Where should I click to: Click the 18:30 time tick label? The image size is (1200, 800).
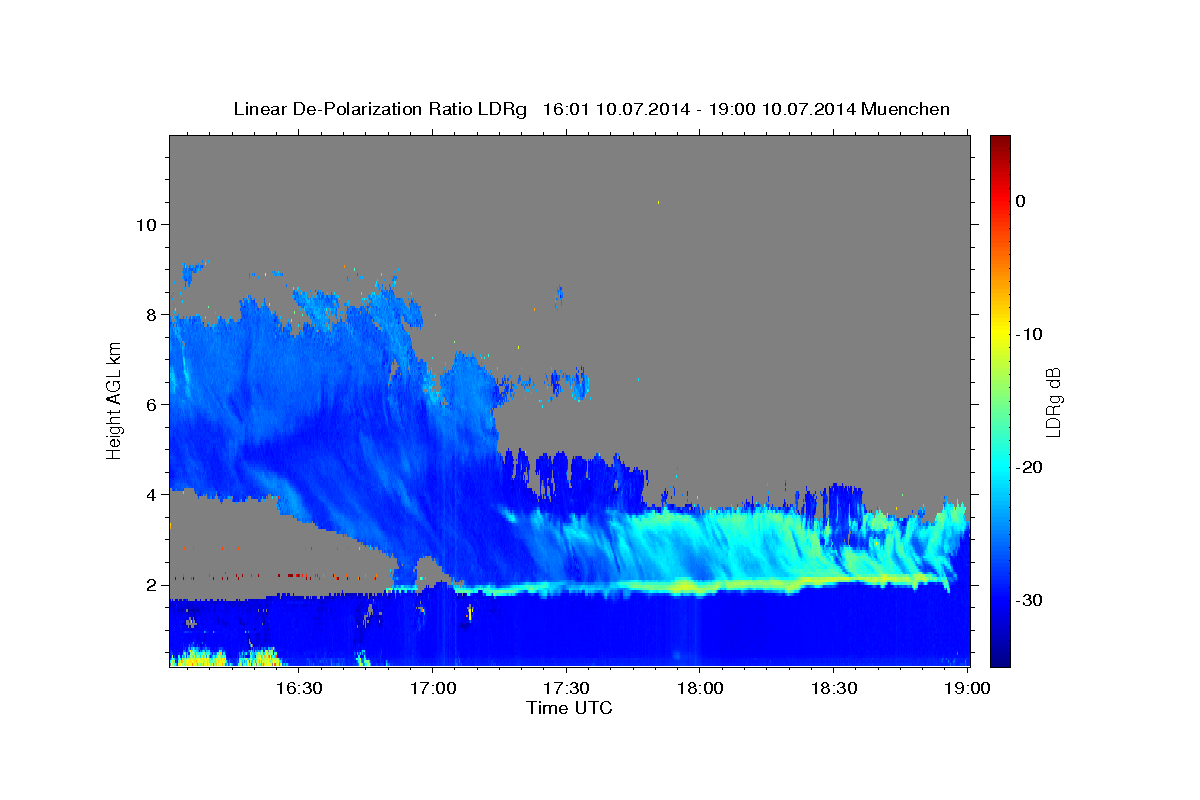[x=833, y=688]
